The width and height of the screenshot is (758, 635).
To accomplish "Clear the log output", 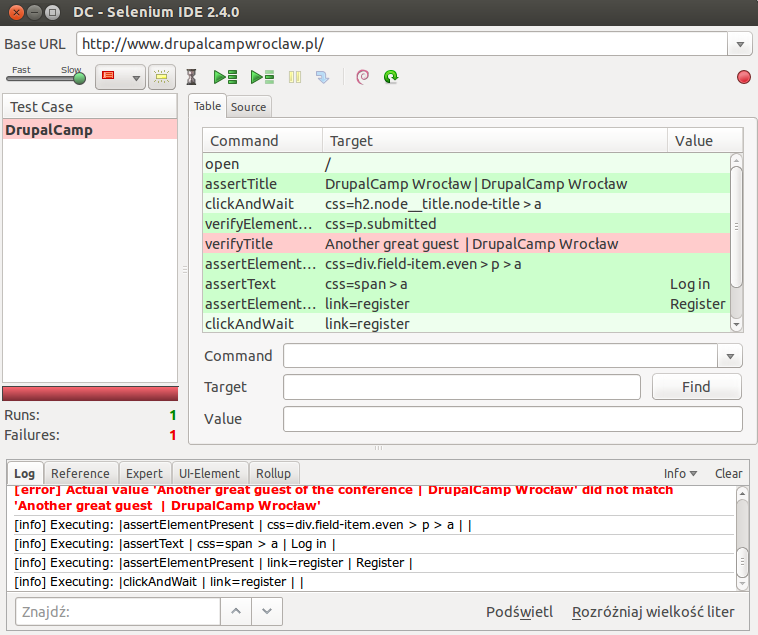I will tap(729, 474).
